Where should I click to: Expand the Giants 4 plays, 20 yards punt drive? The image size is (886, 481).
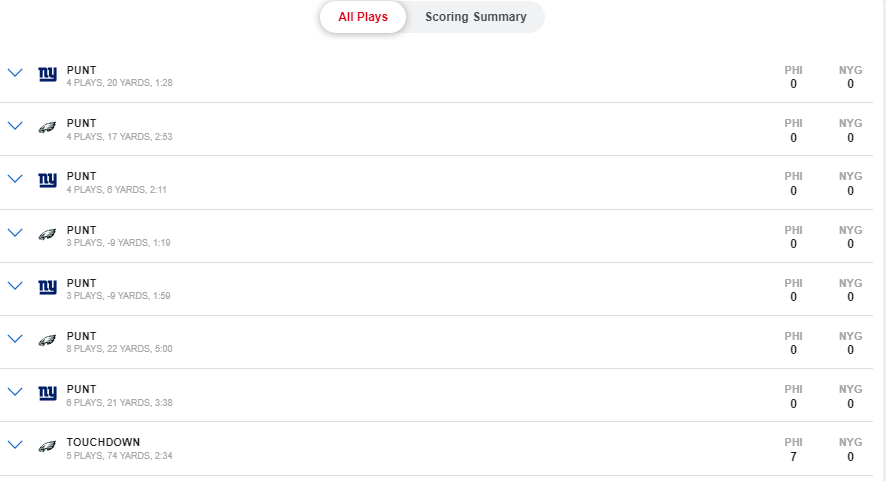15,73
